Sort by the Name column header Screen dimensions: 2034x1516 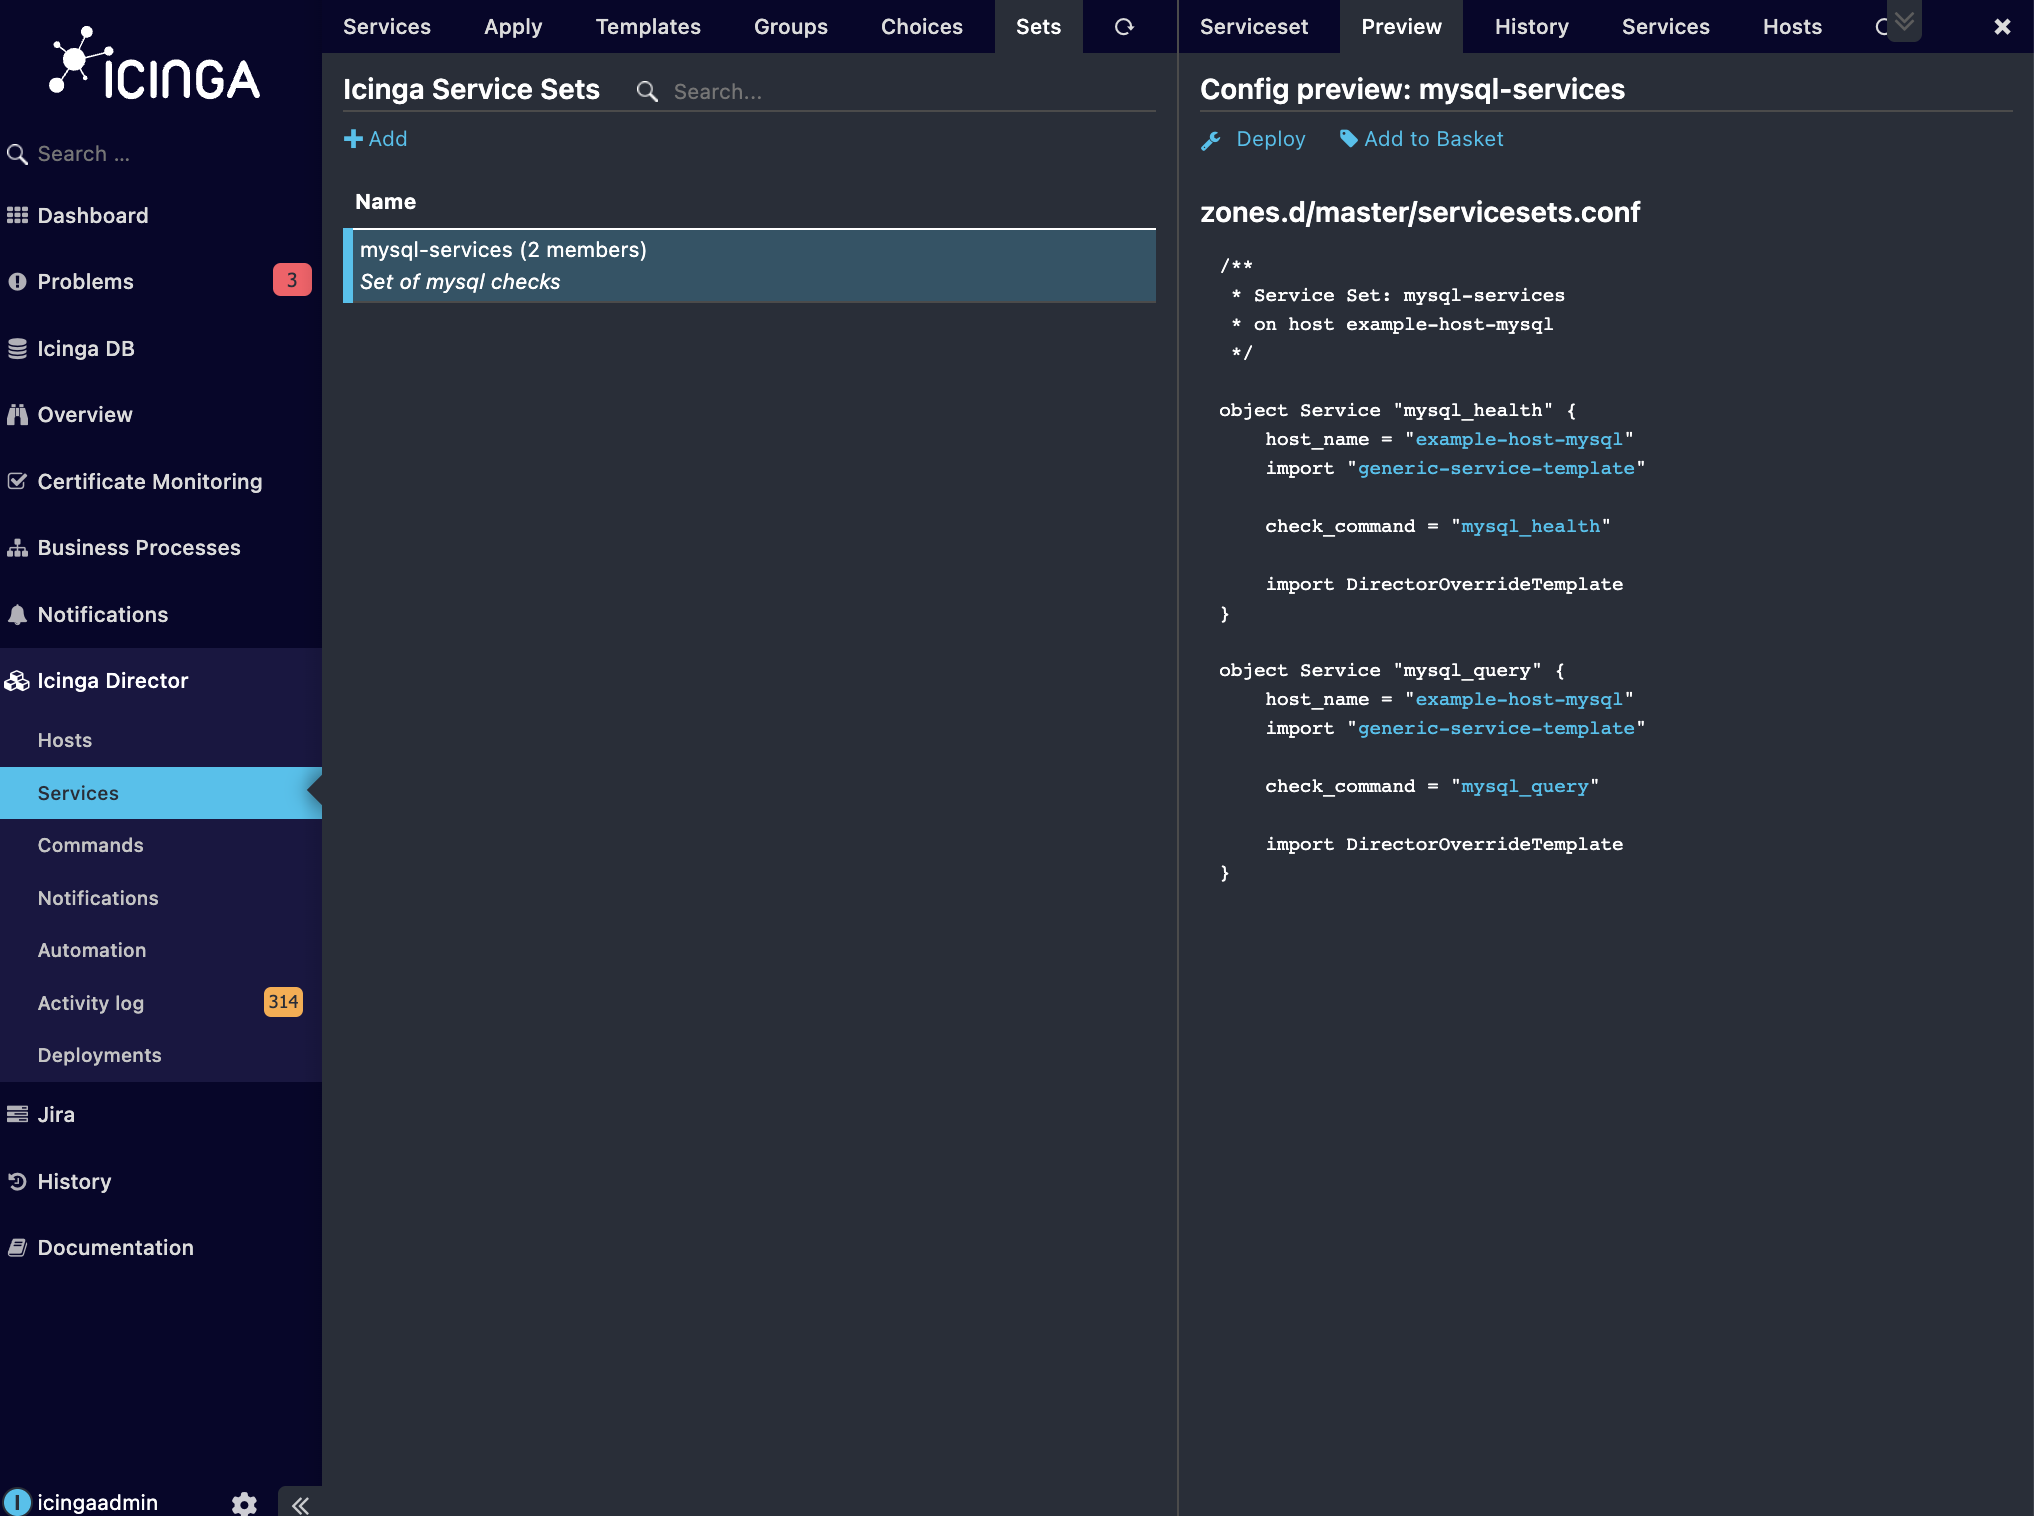[385, 202]
